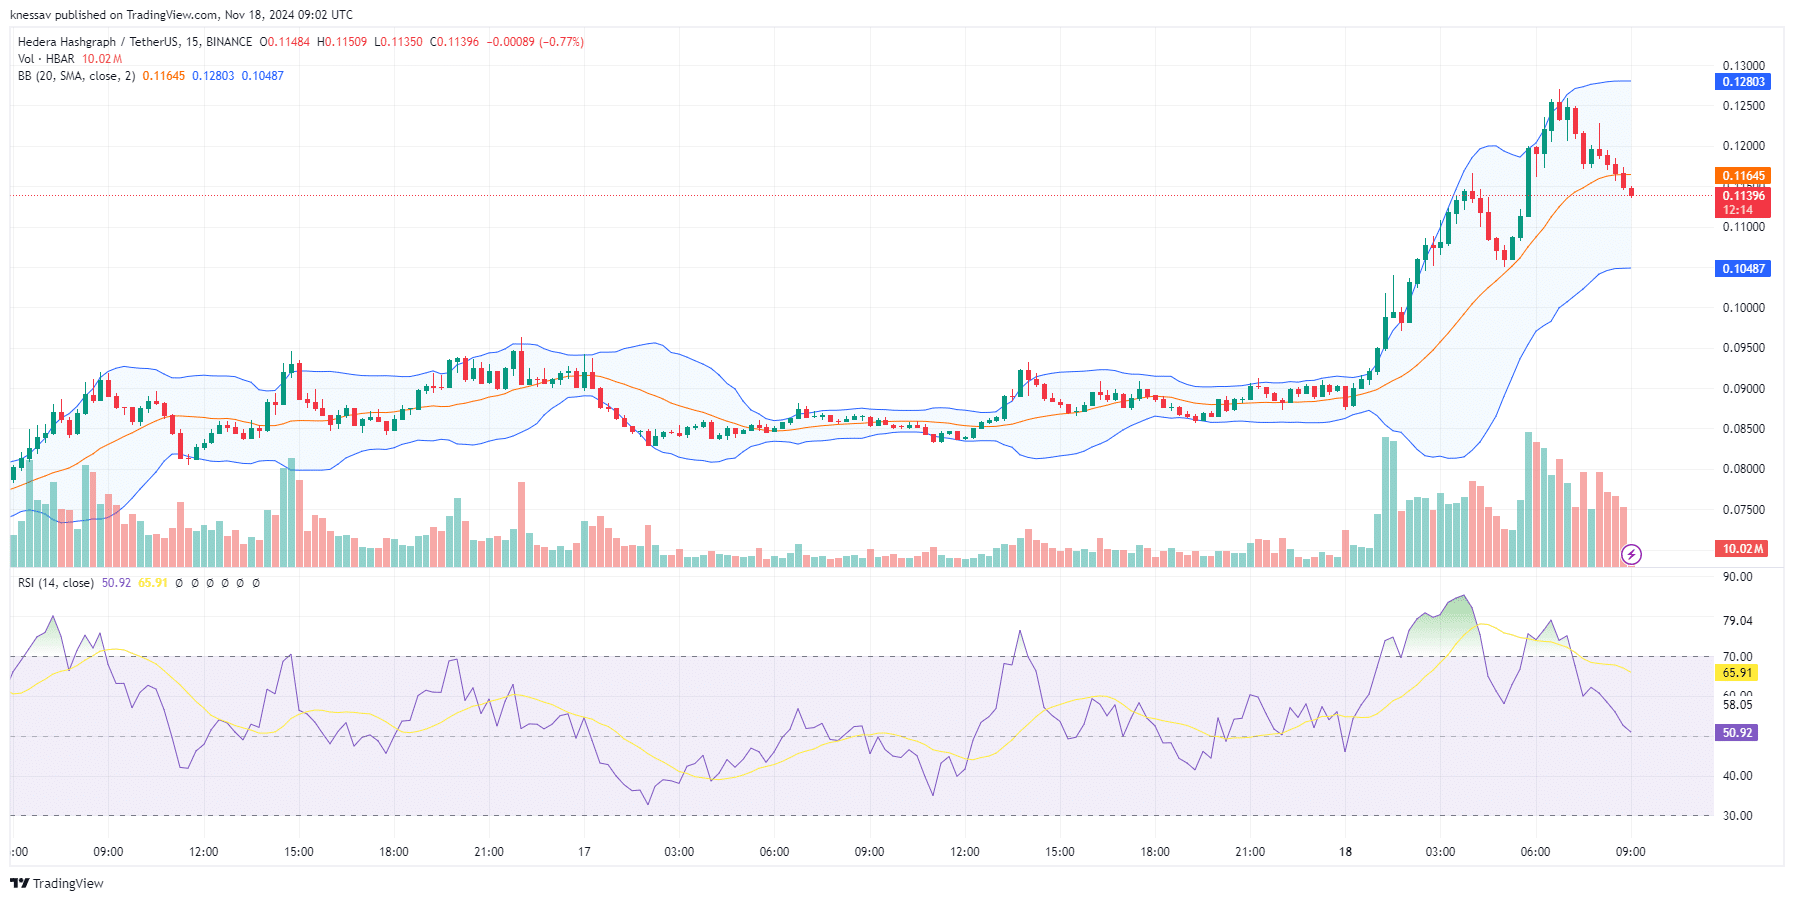Click the 0.12500 price axis tick
Viewport: 1794px width, 901px height.
click(x=1743, y=106)
